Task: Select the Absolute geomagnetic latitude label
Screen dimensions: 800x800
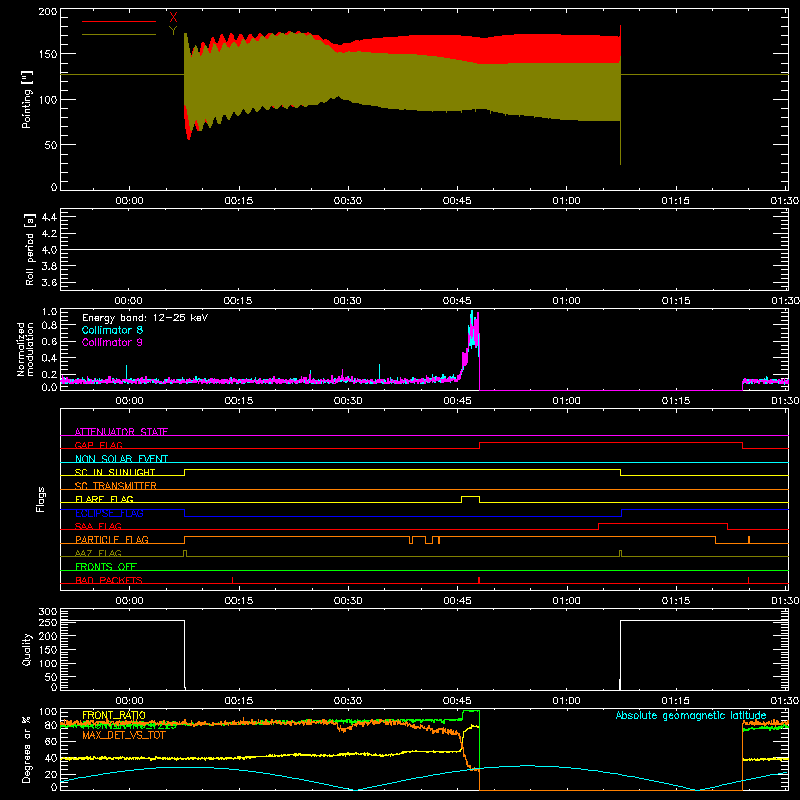Action: [691, 715]
